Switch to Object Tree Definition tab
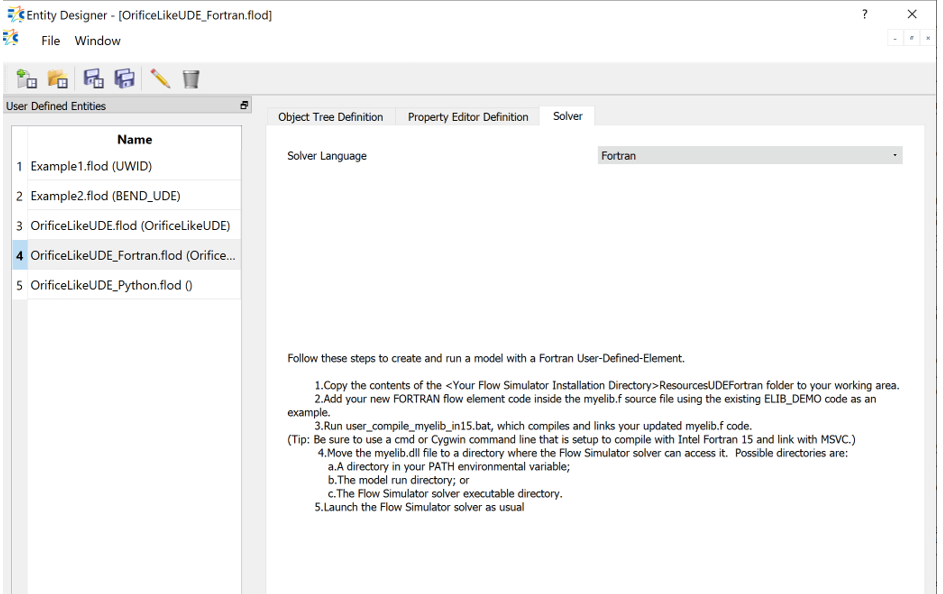This screenshot has height=594, width=943. pos(330,117)
